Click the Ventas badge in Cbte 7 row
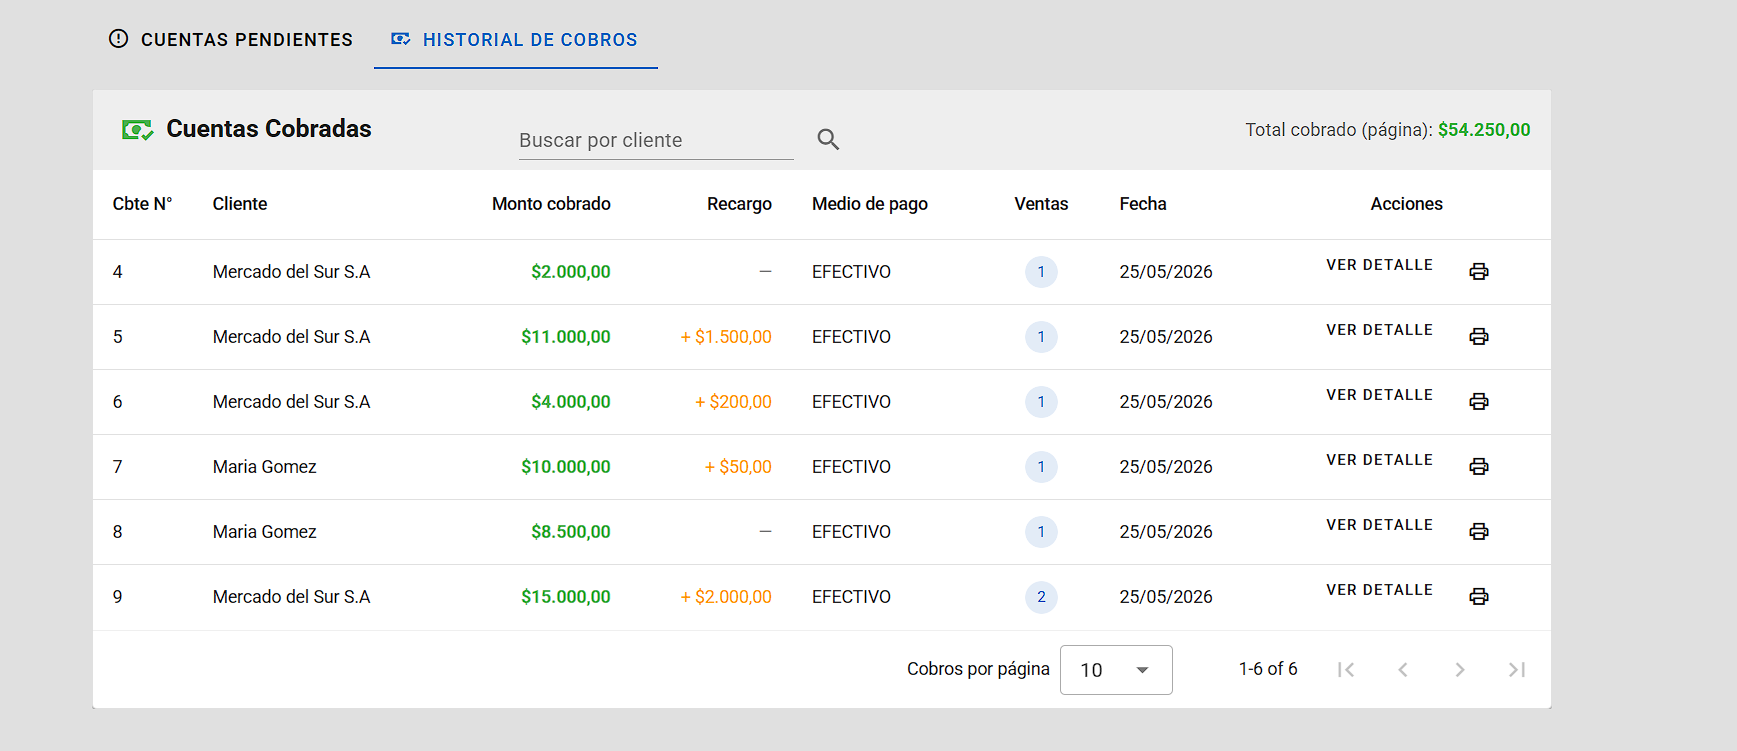The height and width of the screenshot is (751, 1737). (1041, 467)
